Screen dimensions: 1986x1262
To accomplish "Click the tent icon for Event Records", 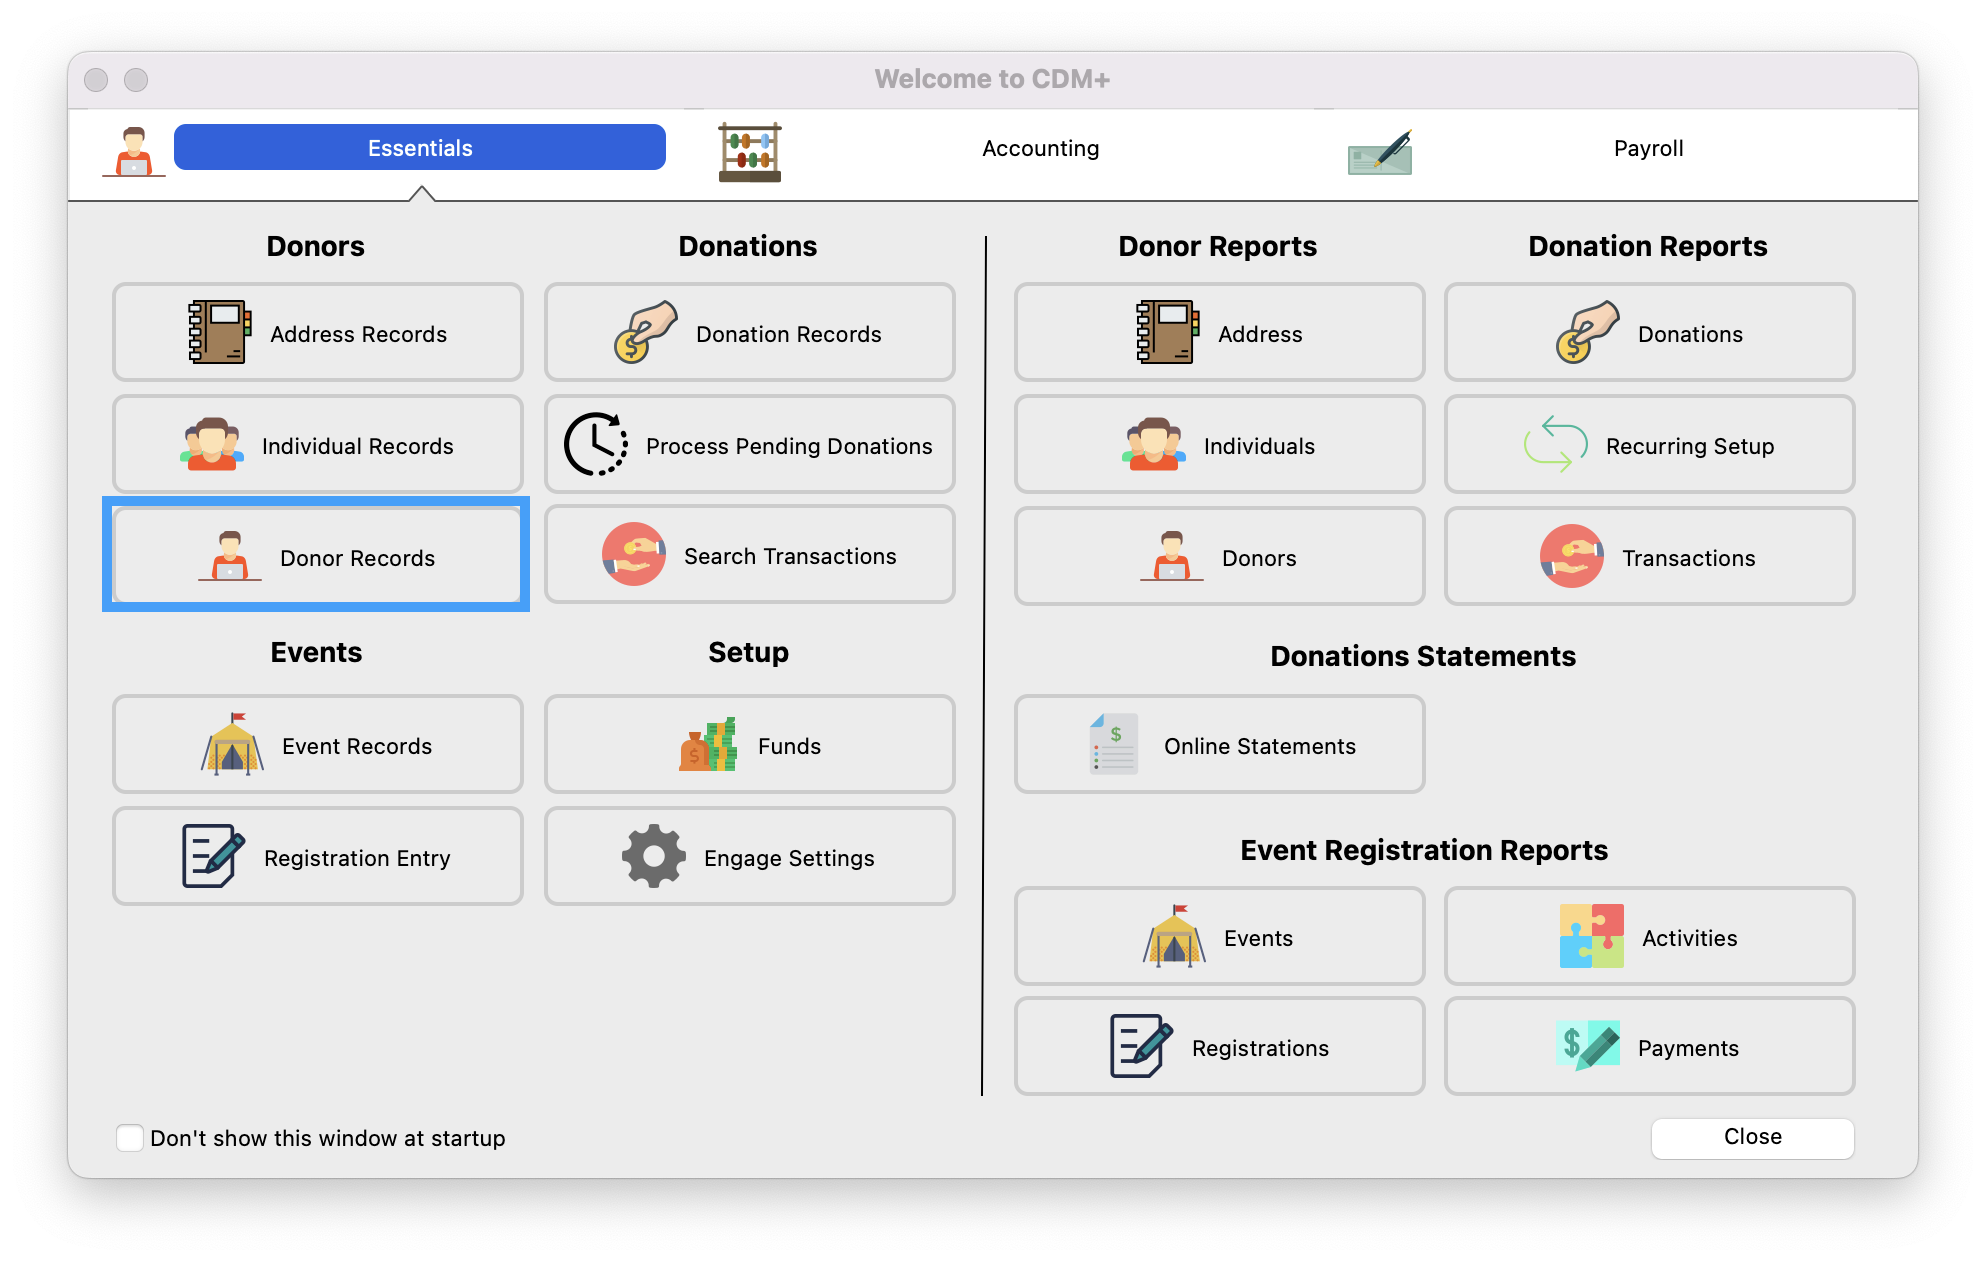I will (232, 744).
